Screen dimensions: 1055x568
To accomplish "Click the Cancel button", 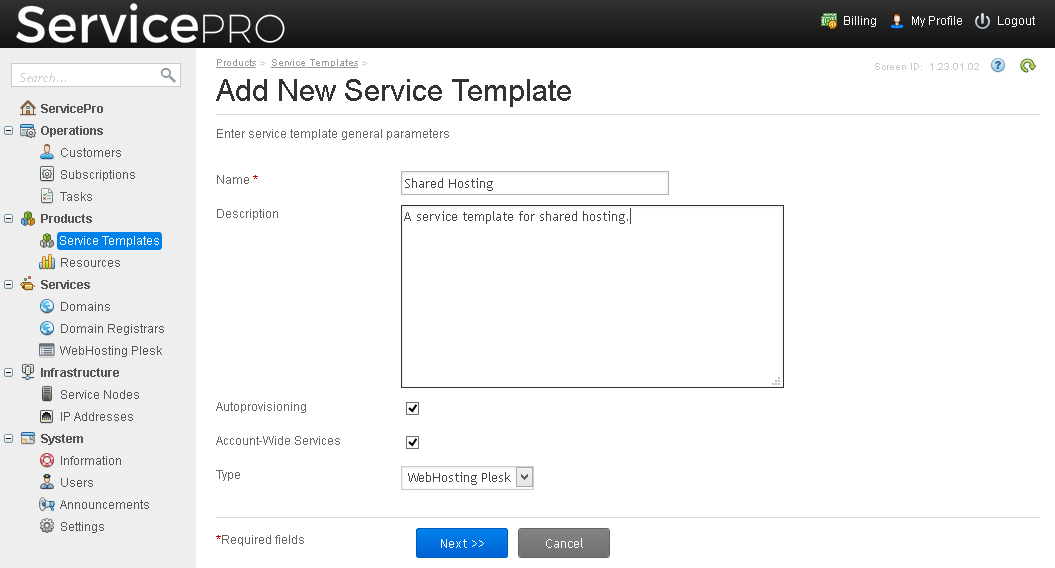I will (x=564, y=543).
